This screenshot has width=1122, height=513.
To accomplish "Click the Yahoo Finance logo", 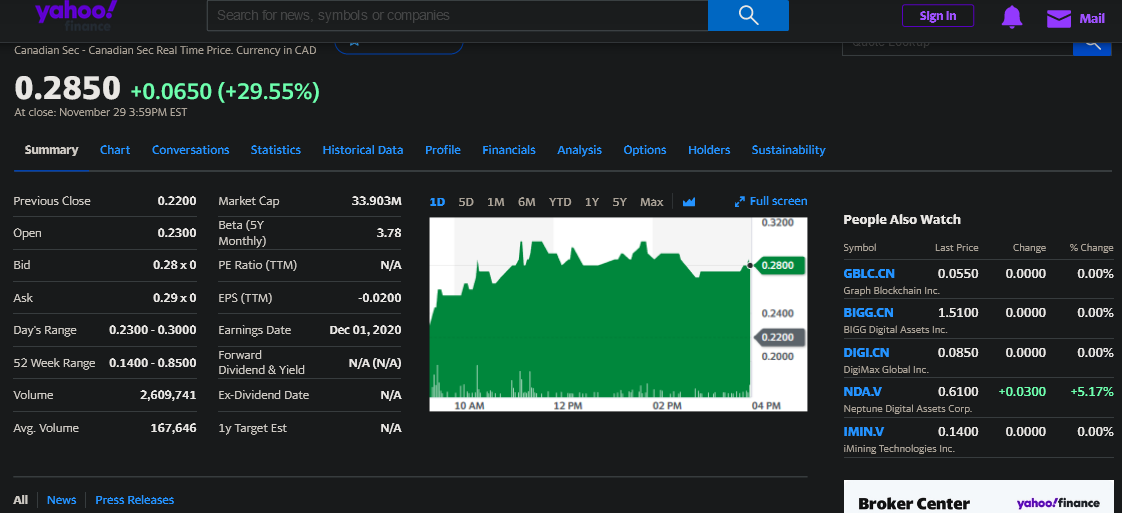I will 76,14.
